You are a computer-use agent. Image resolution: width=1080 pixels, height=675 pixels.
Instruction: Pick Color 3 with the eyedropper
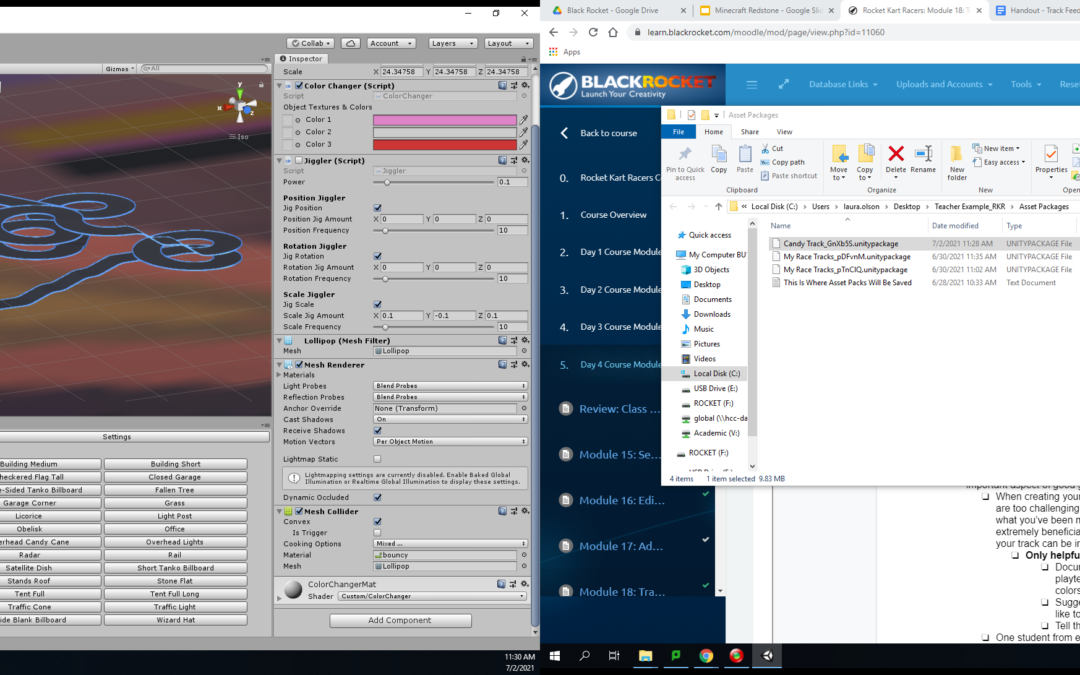click(524, 145)
